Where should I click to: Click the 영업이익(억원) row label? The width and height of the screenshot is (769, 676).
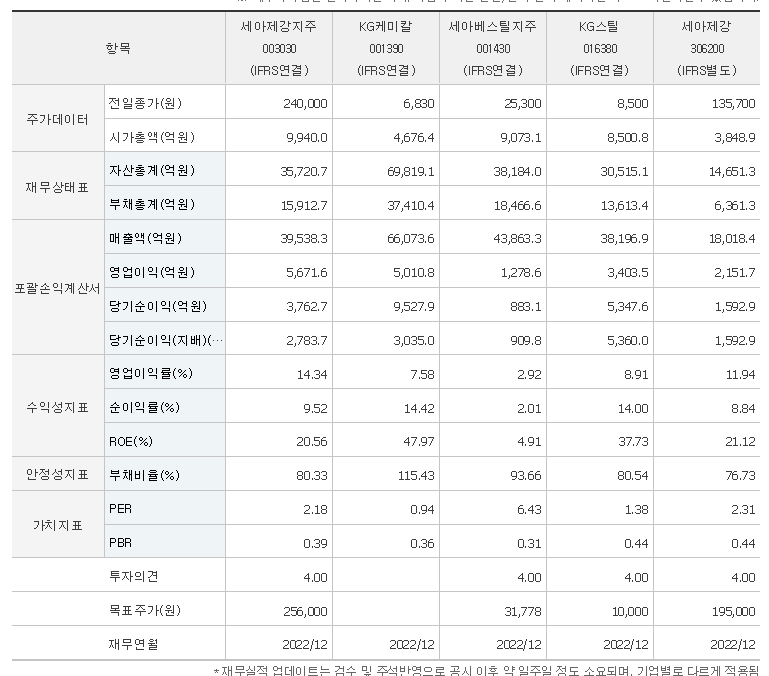coord(152,272)
